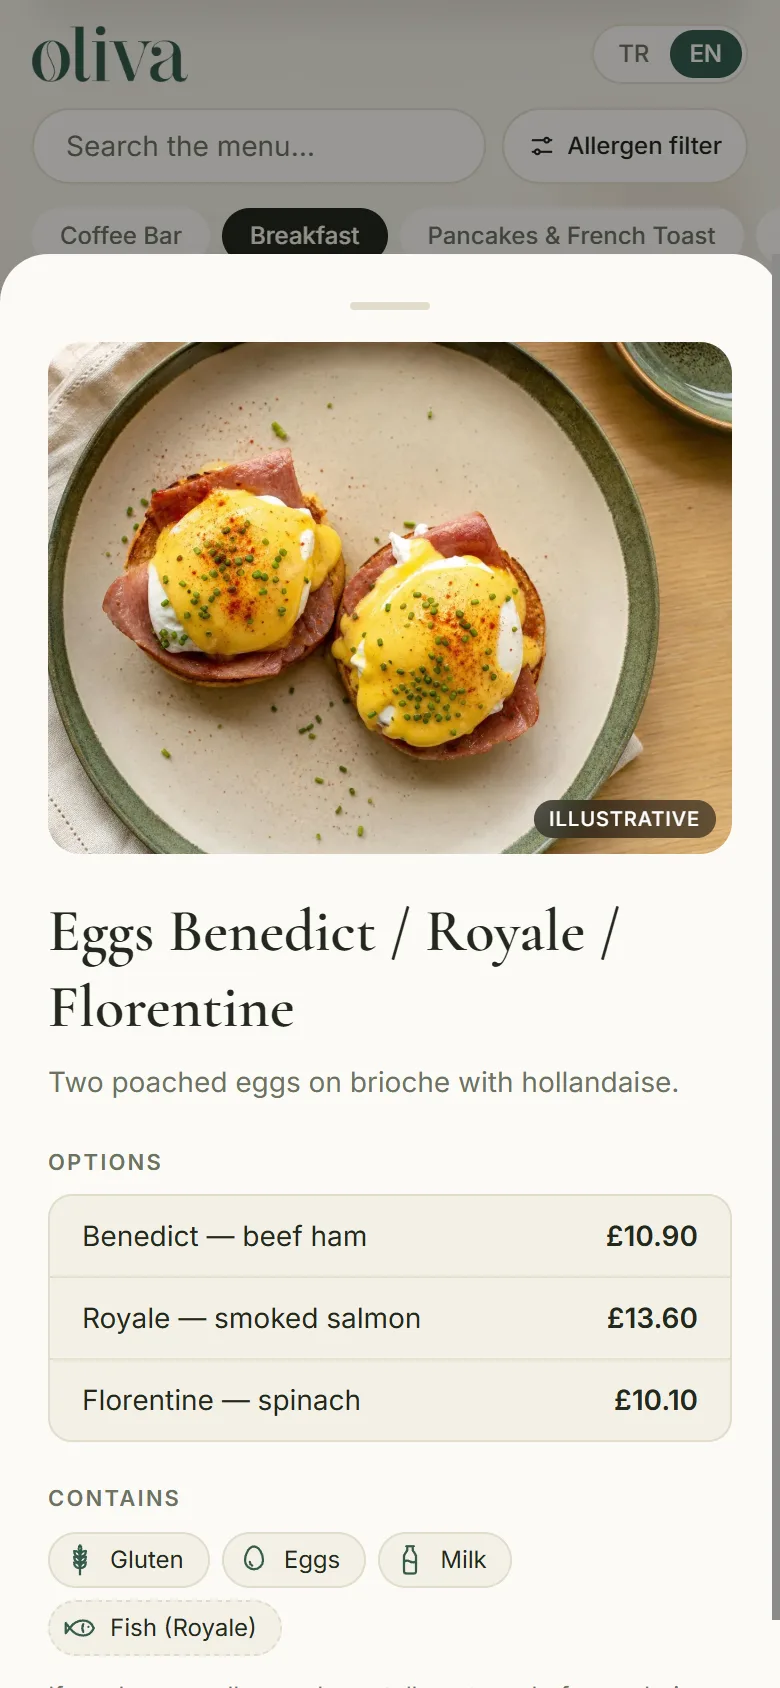
Task: Select the Breakfast category tab
Action: (x=304, y=236)
